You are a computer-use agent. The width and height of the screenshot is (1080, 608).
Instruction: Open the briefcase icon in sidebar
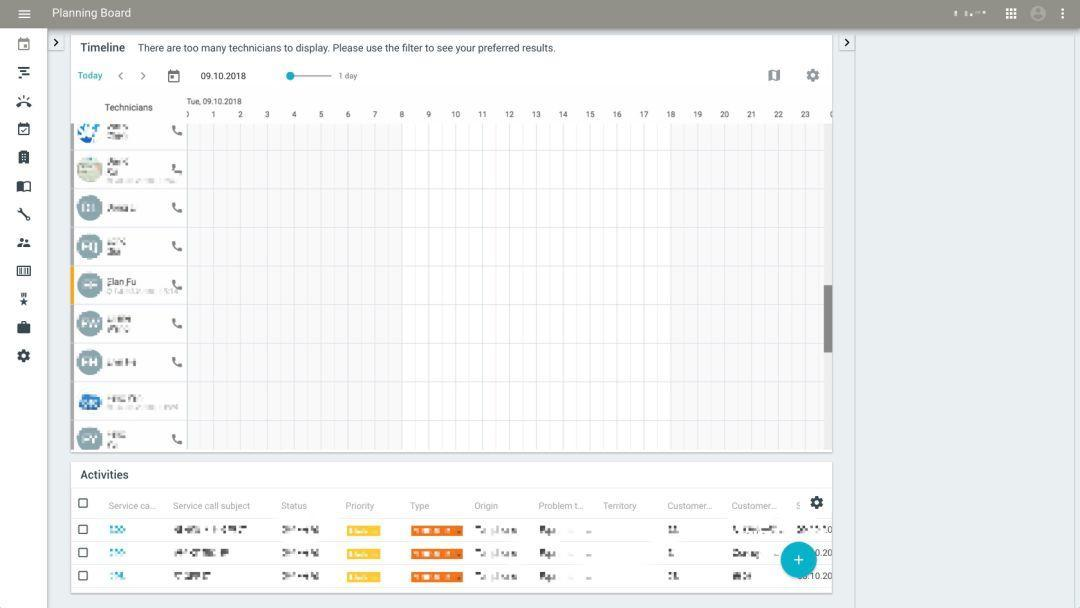(23, 328)
